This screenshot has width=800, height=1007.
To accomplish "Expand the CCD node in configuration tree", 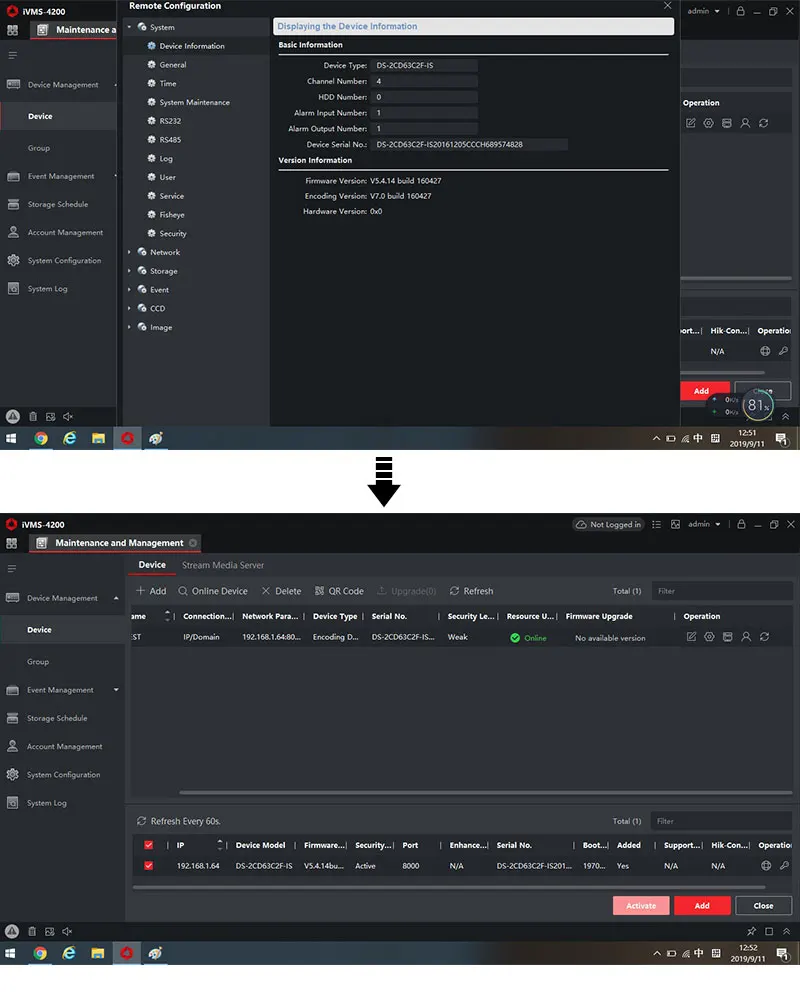I will tap(129, 308).
